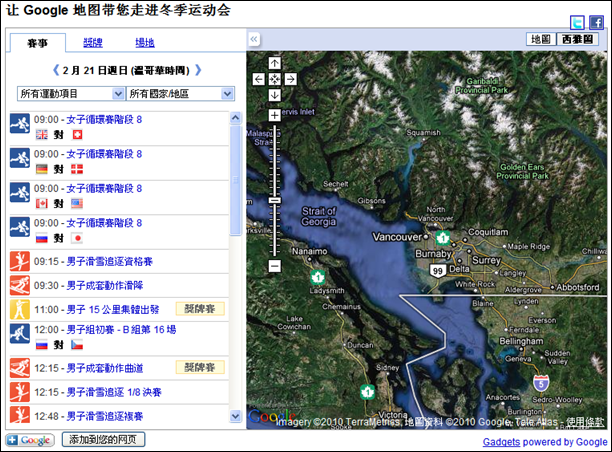Image resolution: width=612 pixels, height=452 pixels.
Task: Switch to the 場地 tab
Action: click(145, 43)
